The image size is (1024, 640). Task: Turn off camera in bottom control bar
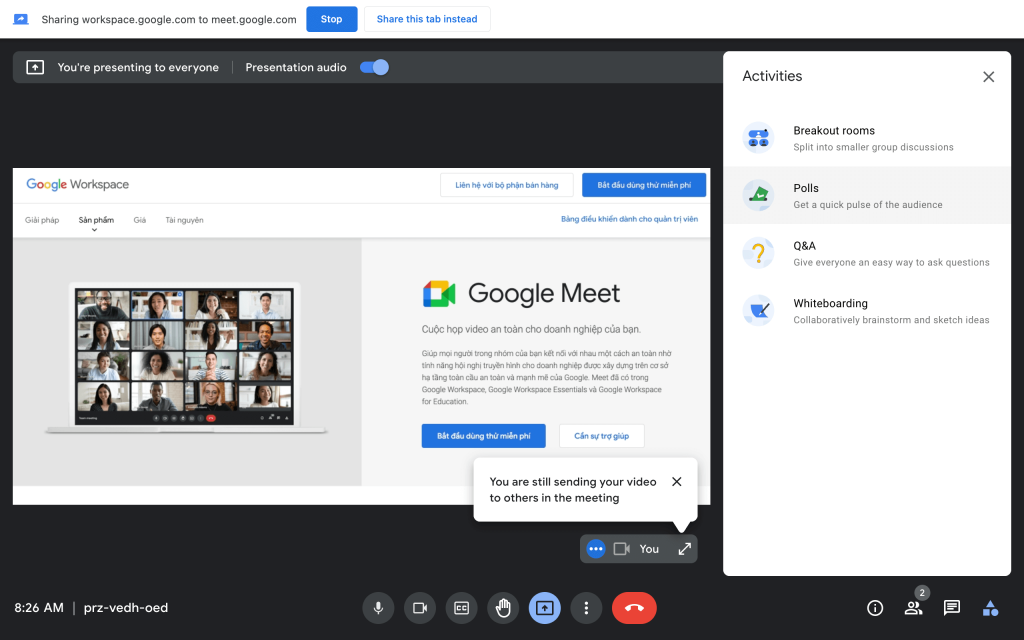(420, 608)
